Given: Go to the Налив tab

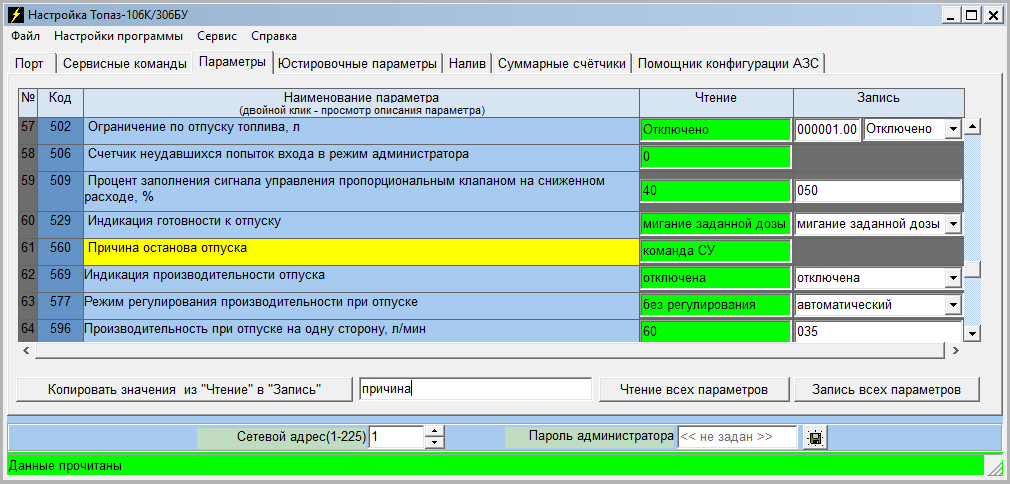Looking at the screenshot, I should pos(468,63).
